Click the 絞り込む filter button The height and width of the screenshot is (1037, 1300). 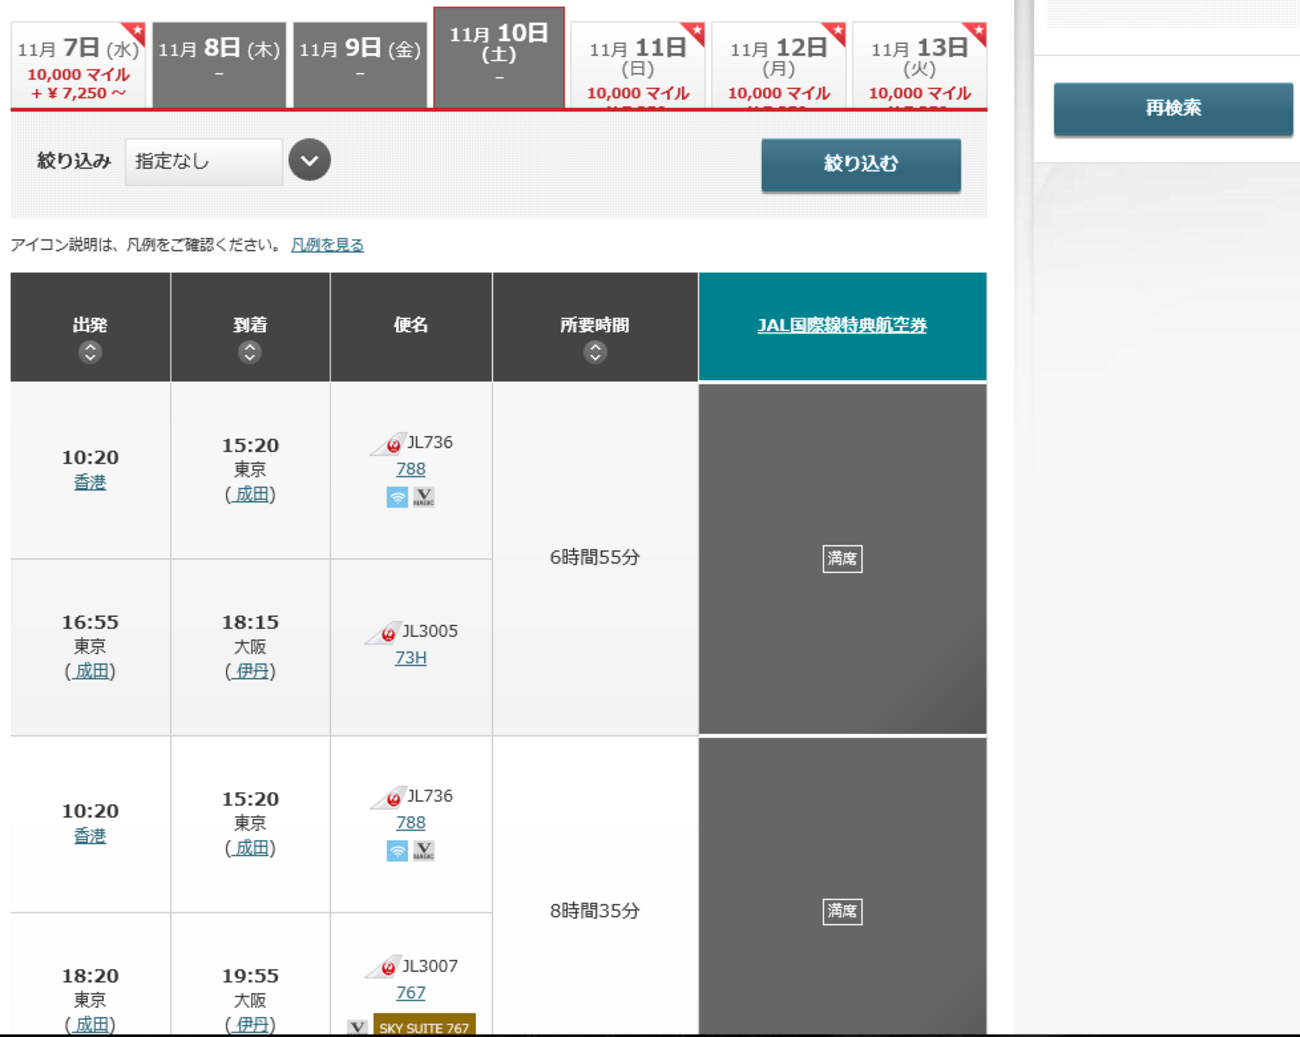pyautogui.click(x=861, y=164)
